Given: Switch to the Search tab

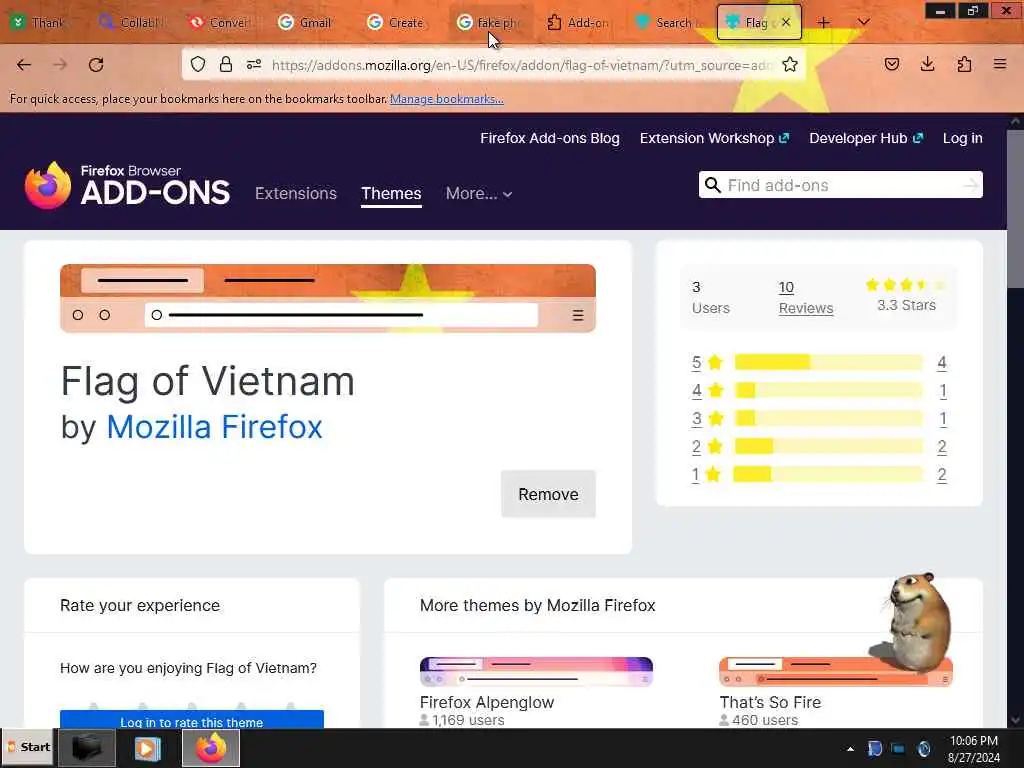Looking at the screenshot, I should (668, 22).
